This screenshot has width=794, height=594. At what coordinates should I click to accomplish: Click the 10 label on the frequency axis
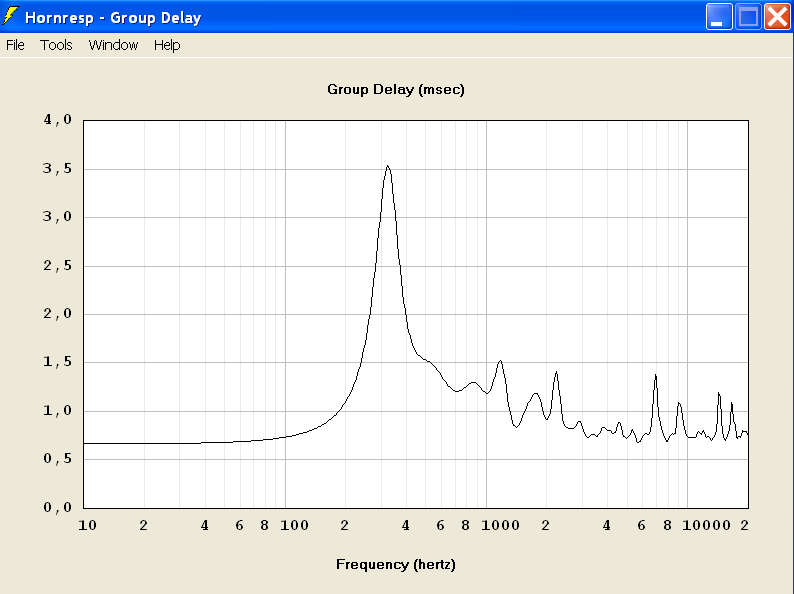click(x=88, y=525)
